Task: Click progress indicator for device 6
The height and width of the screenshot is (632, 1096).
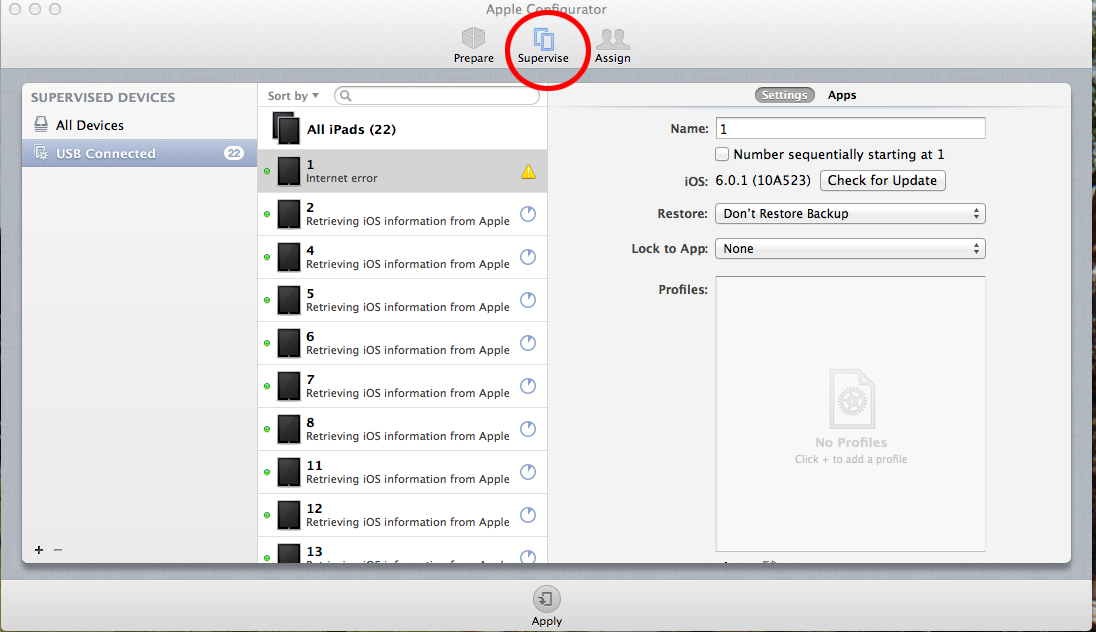Action: pyautogui.click(x=528, y=343)
